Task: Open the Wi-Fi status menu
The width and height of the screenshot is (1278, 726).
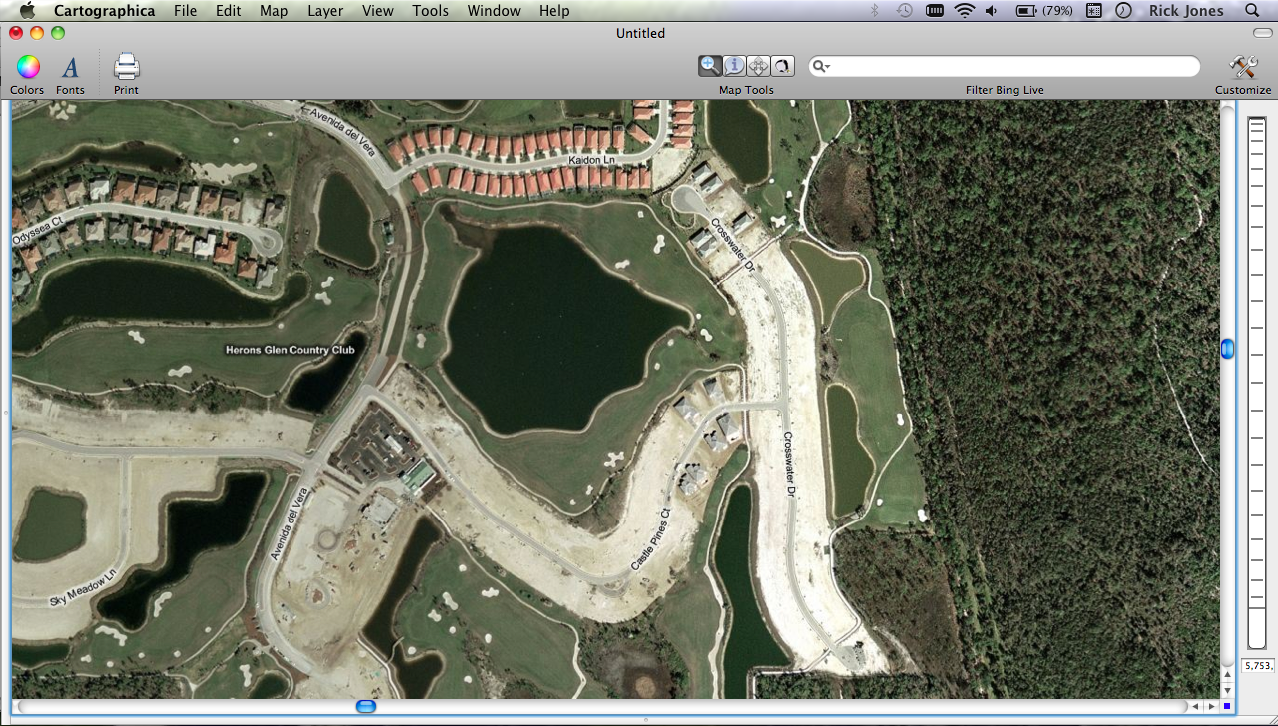Action: pos(964,11)
